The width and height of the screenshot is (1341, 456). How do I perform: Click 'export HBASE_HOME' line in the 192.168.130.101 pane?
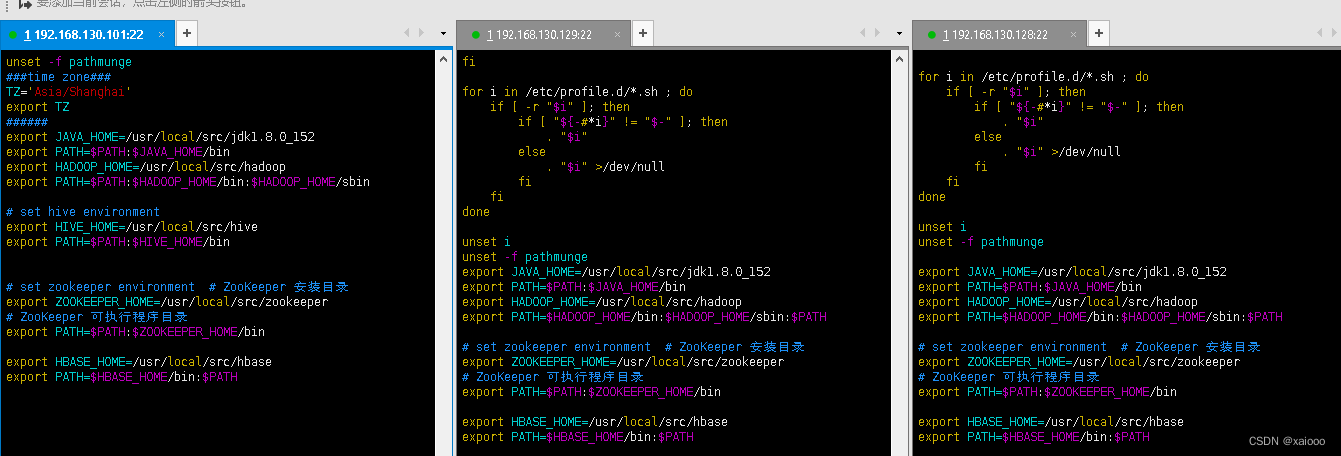pyautogui.click(x=139, y=361)
